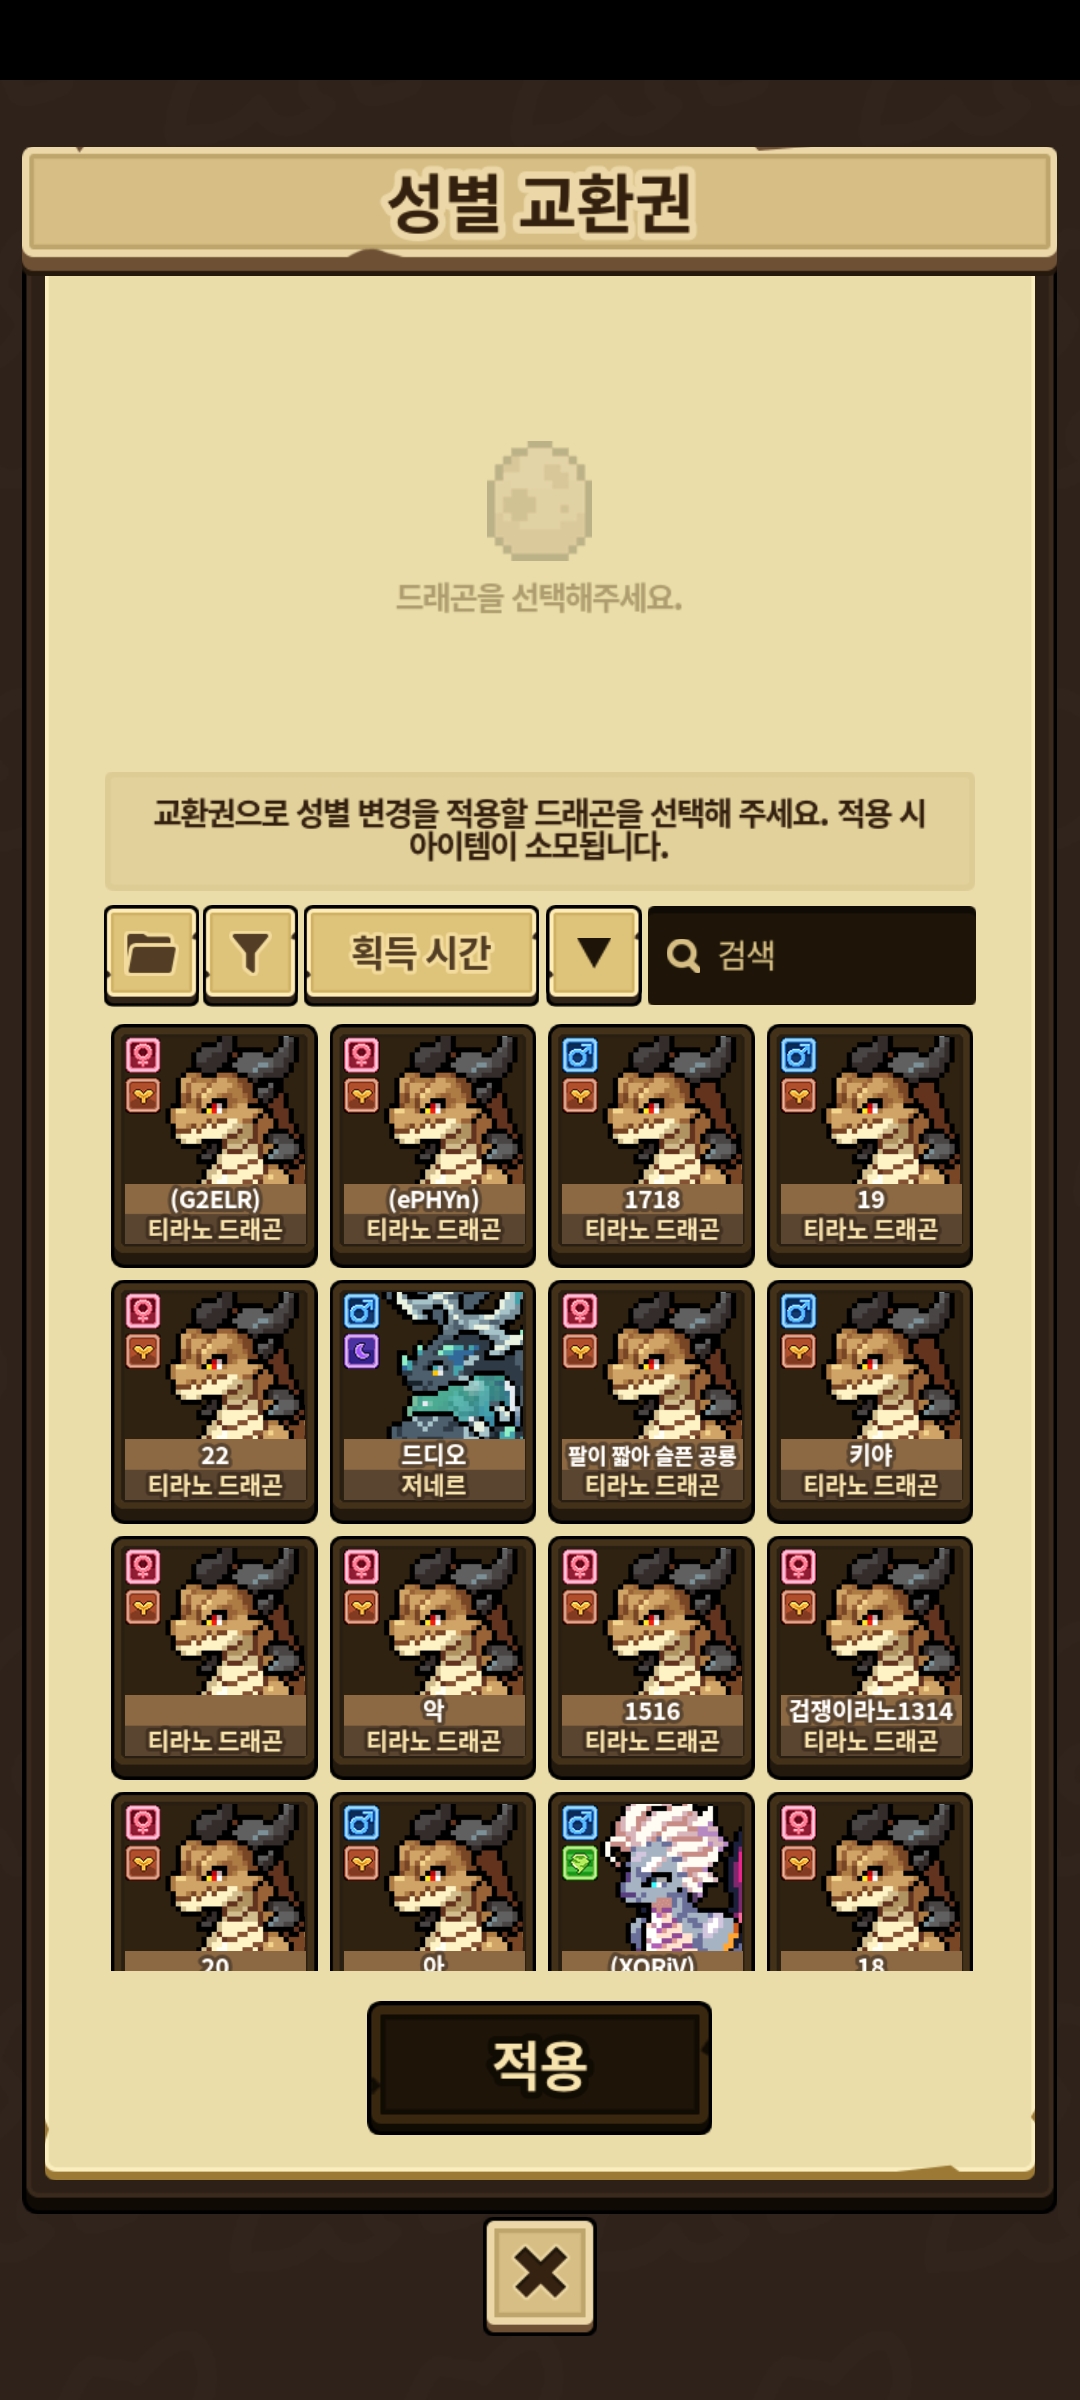1080x2400 pixels.
Task: Open the folder icon button
Action: 151,954
